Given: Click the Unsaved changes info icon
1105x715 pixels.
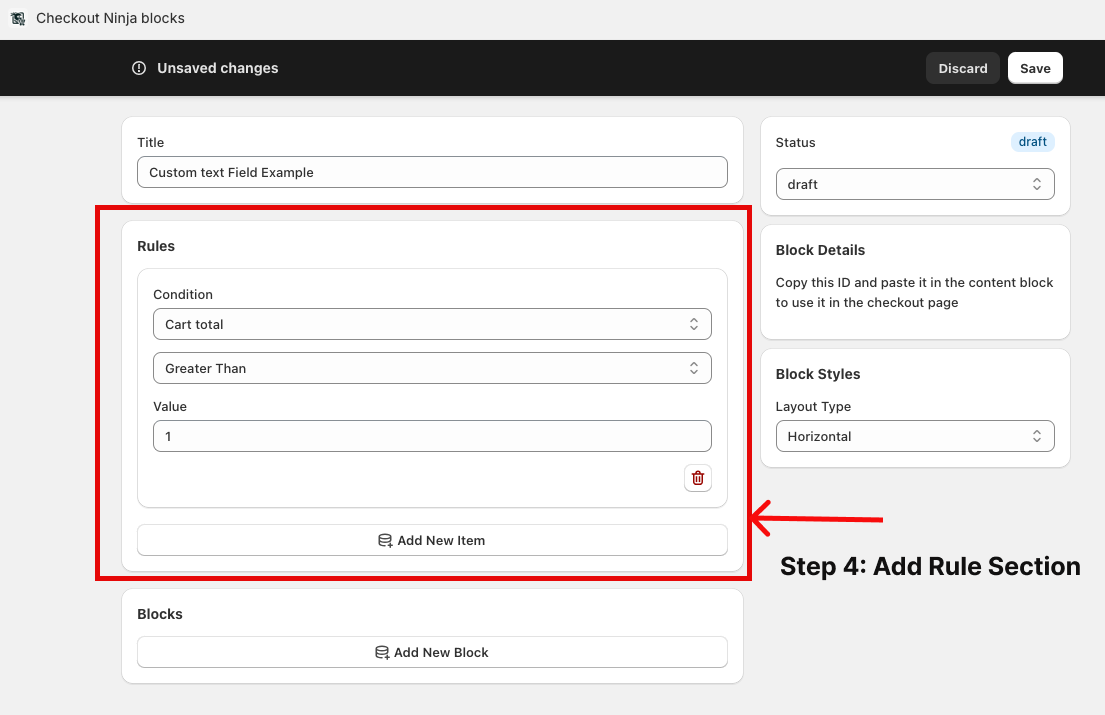Looking at the screenshot, I should pos(139,68).
